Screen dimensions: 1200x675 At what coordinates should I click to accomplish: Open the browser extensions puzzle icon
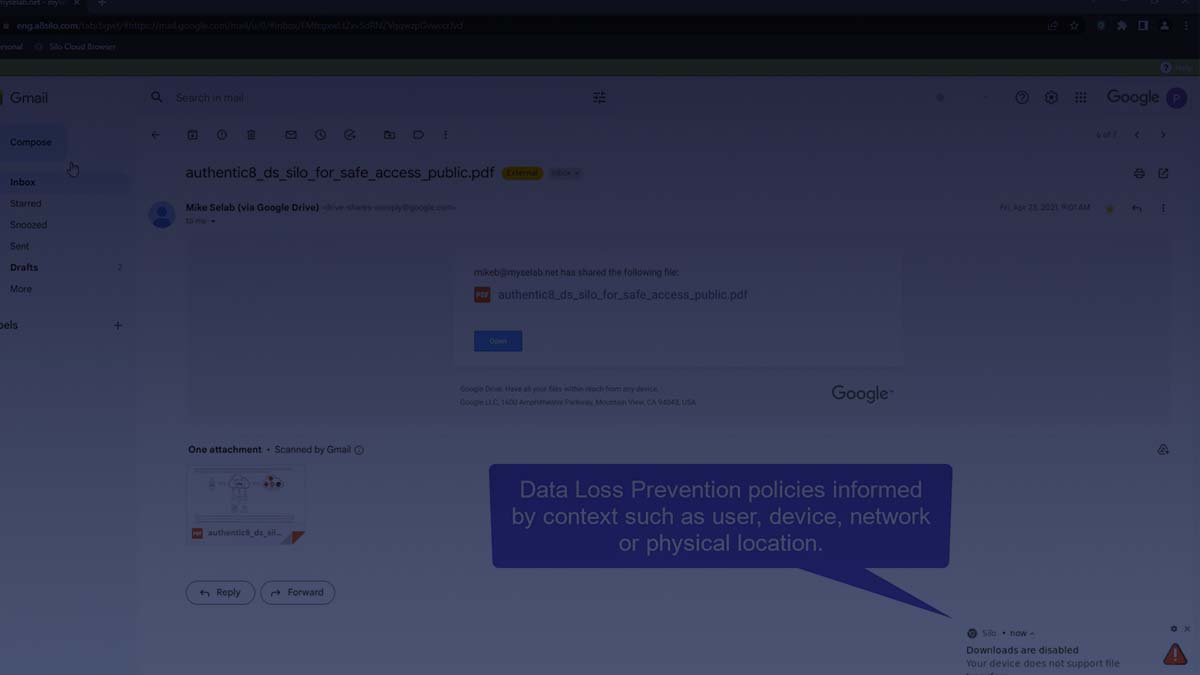[1122, 26]
